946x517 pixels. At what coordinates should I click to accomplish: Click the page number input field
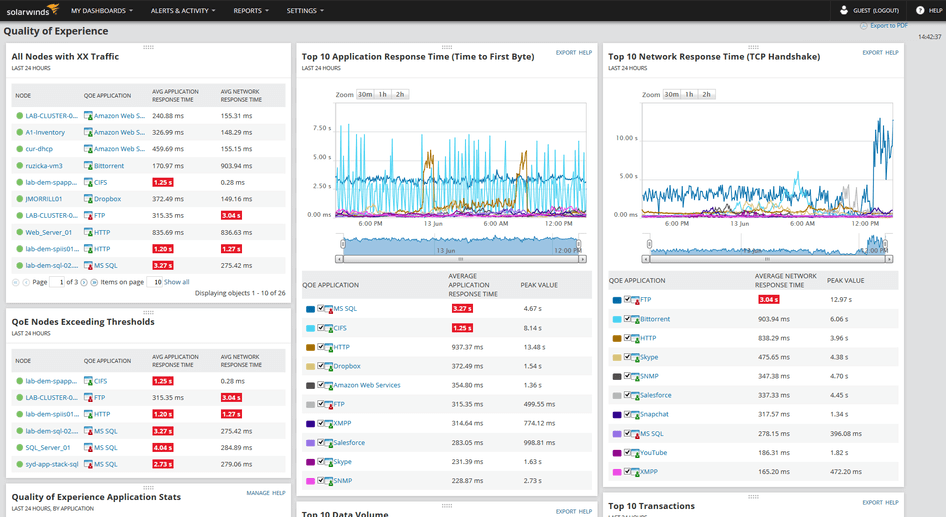point(58,283)
